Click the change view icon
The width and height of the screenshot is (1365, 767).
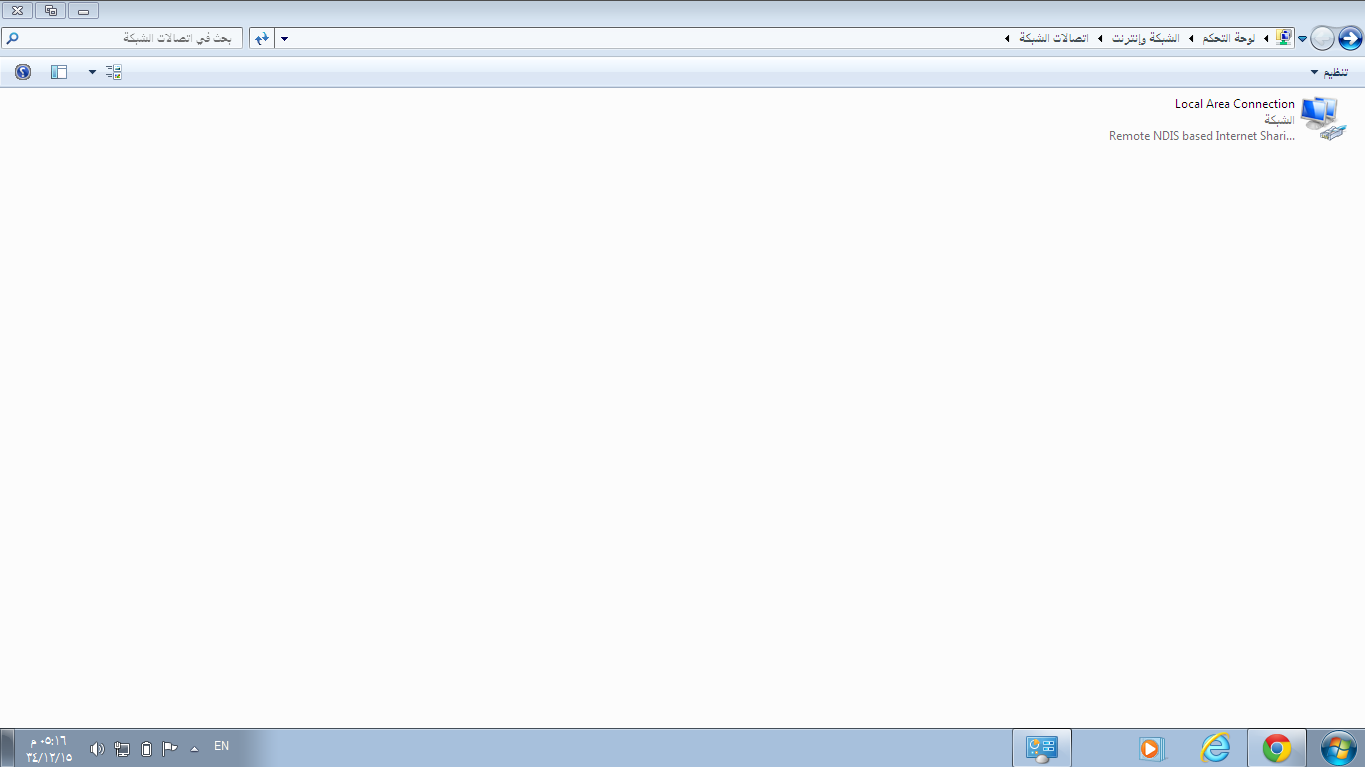pos(114,72)
